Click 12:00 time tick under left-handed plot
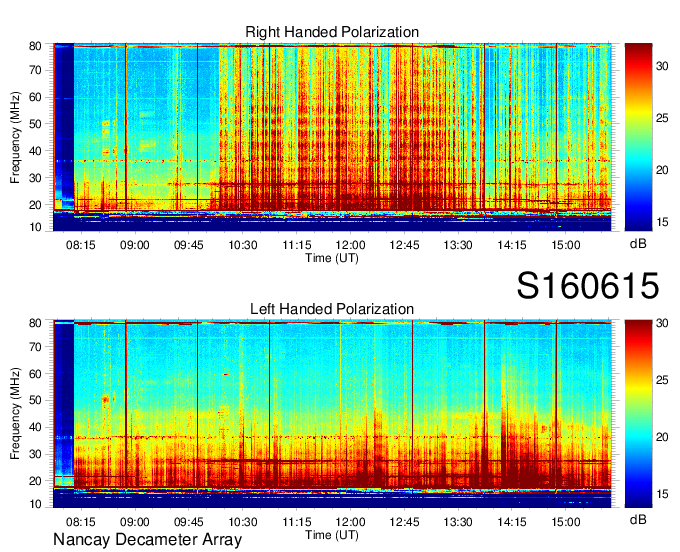Viewport: 680px width, 552px height. coord(350,522)
